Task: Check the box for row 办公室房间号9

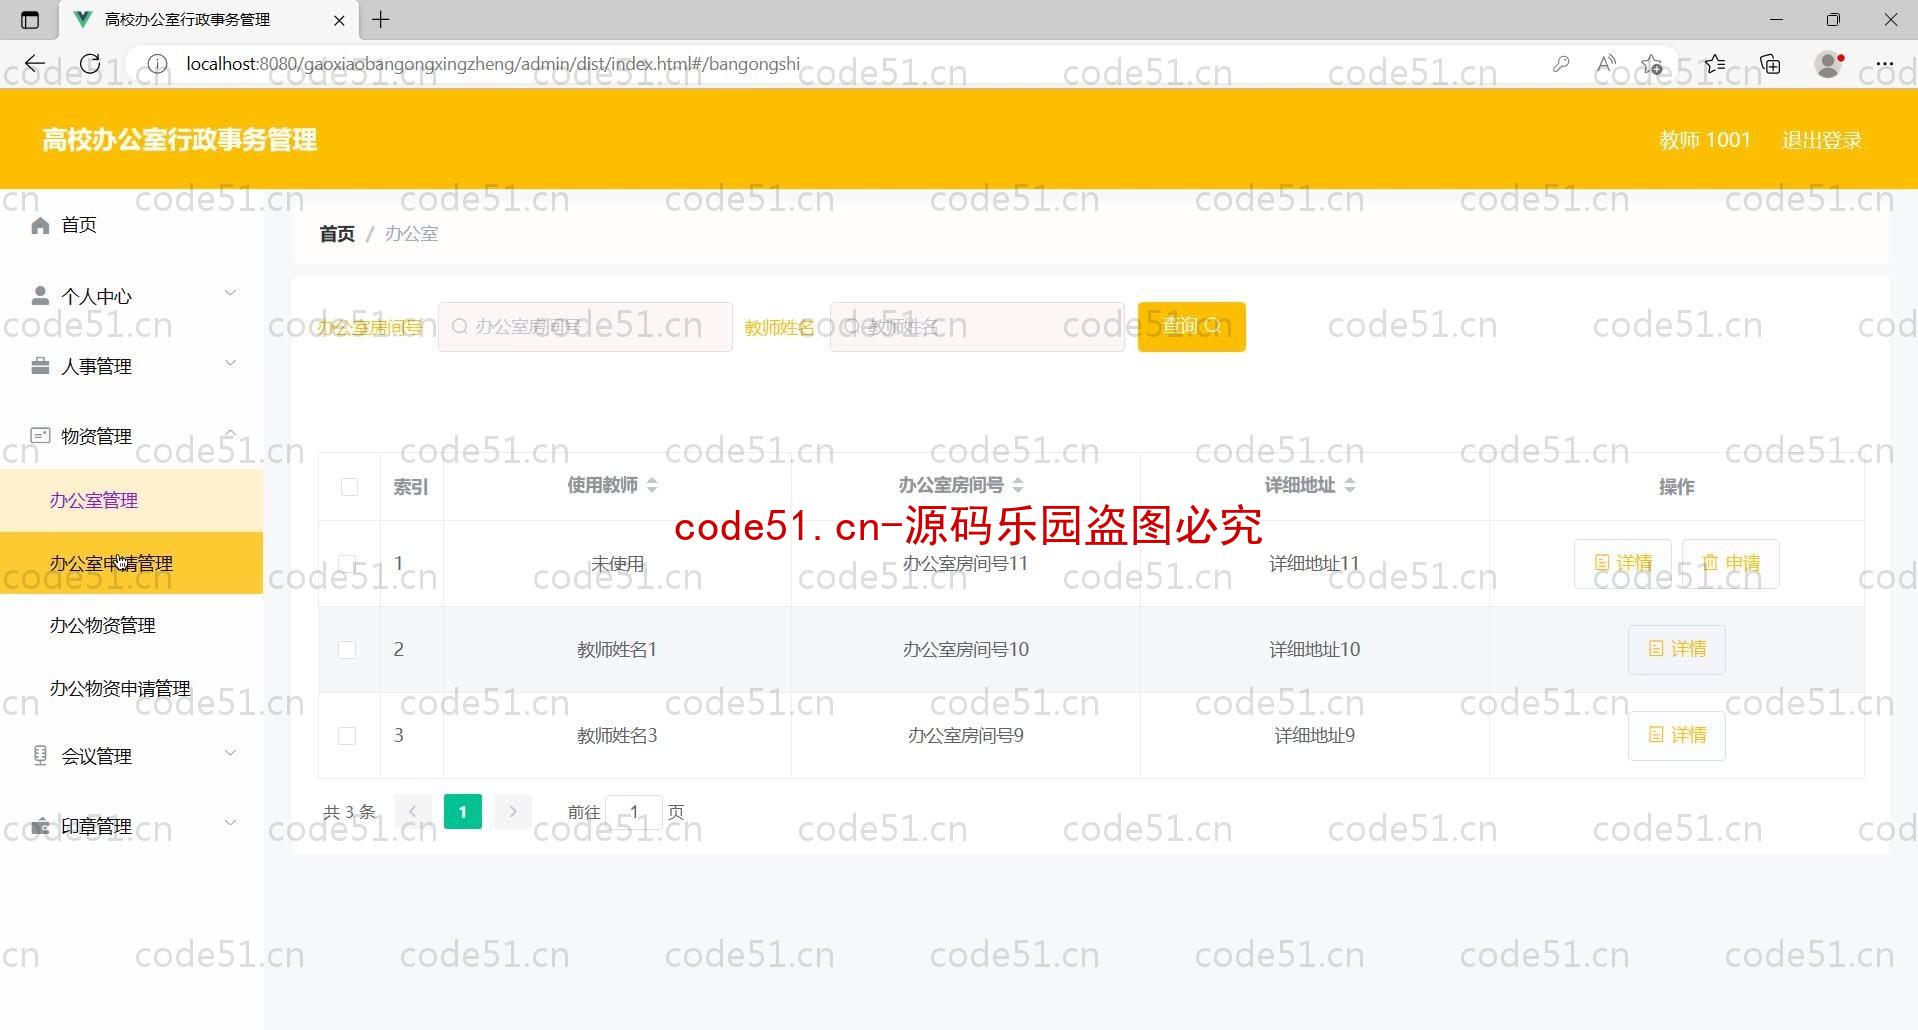Action: (347, 735)
